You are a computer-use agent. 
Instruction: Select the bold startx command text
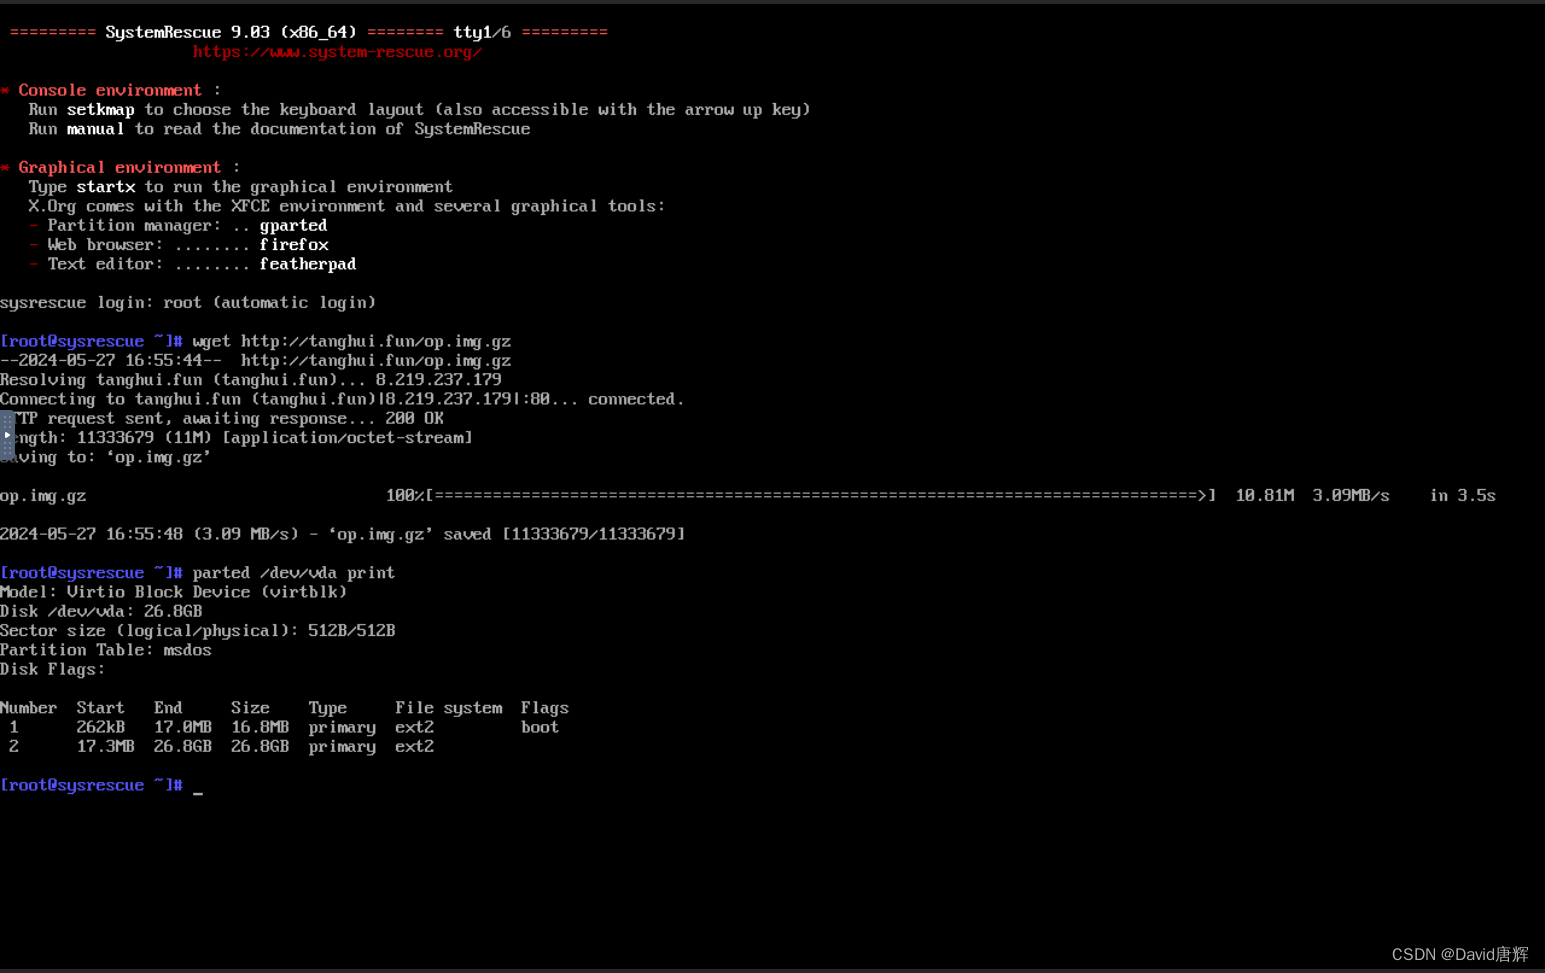(x=106, y=186)
